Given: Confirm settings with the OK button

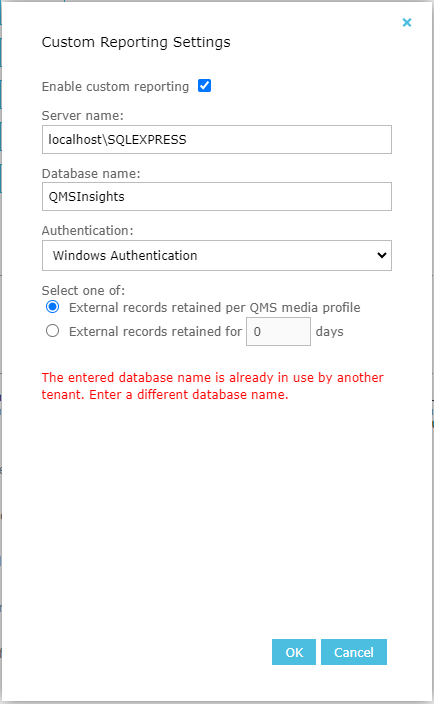Looking at the screenshot, I should click(x=294, y=652).
